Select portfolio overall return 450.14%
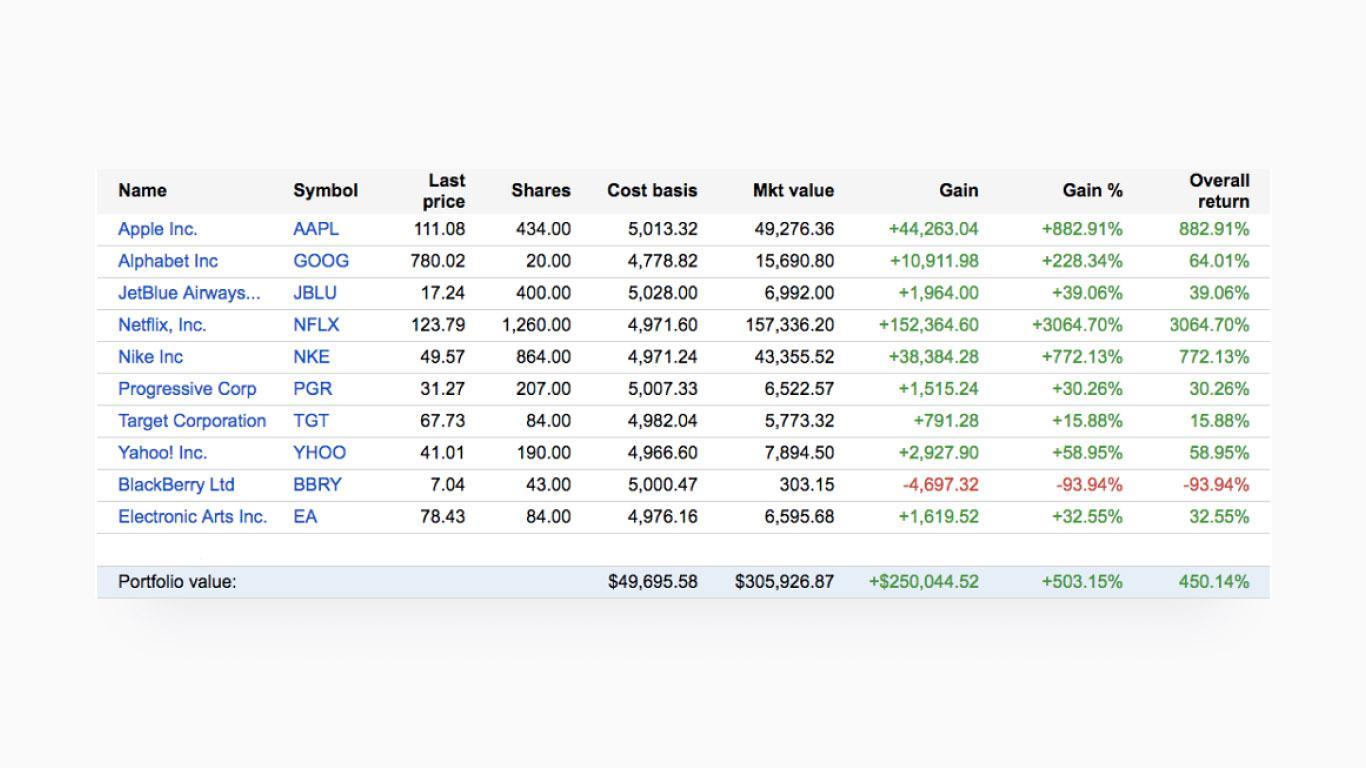 click(1214, 582)
